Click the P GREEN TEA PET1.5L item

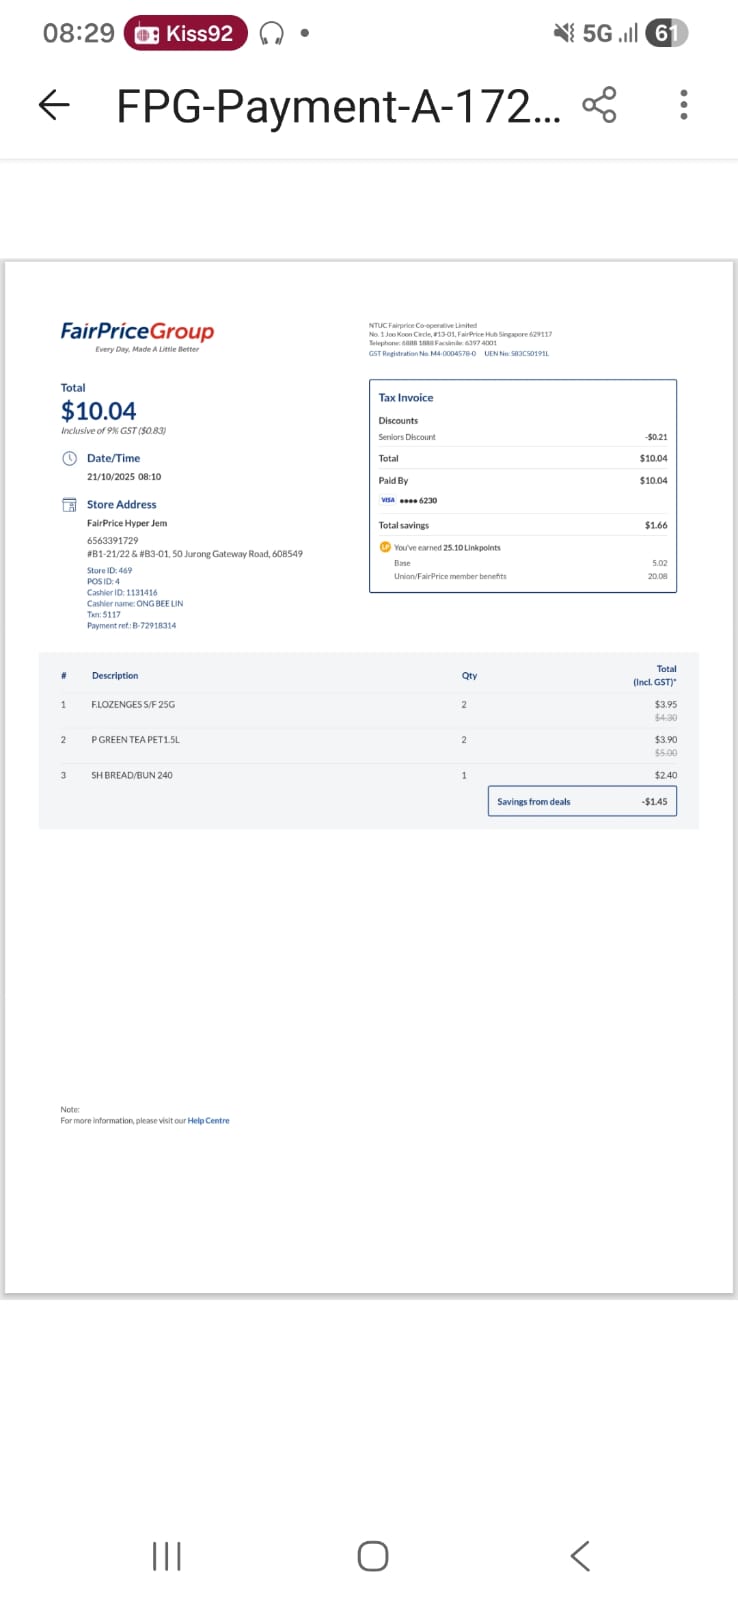135,740
